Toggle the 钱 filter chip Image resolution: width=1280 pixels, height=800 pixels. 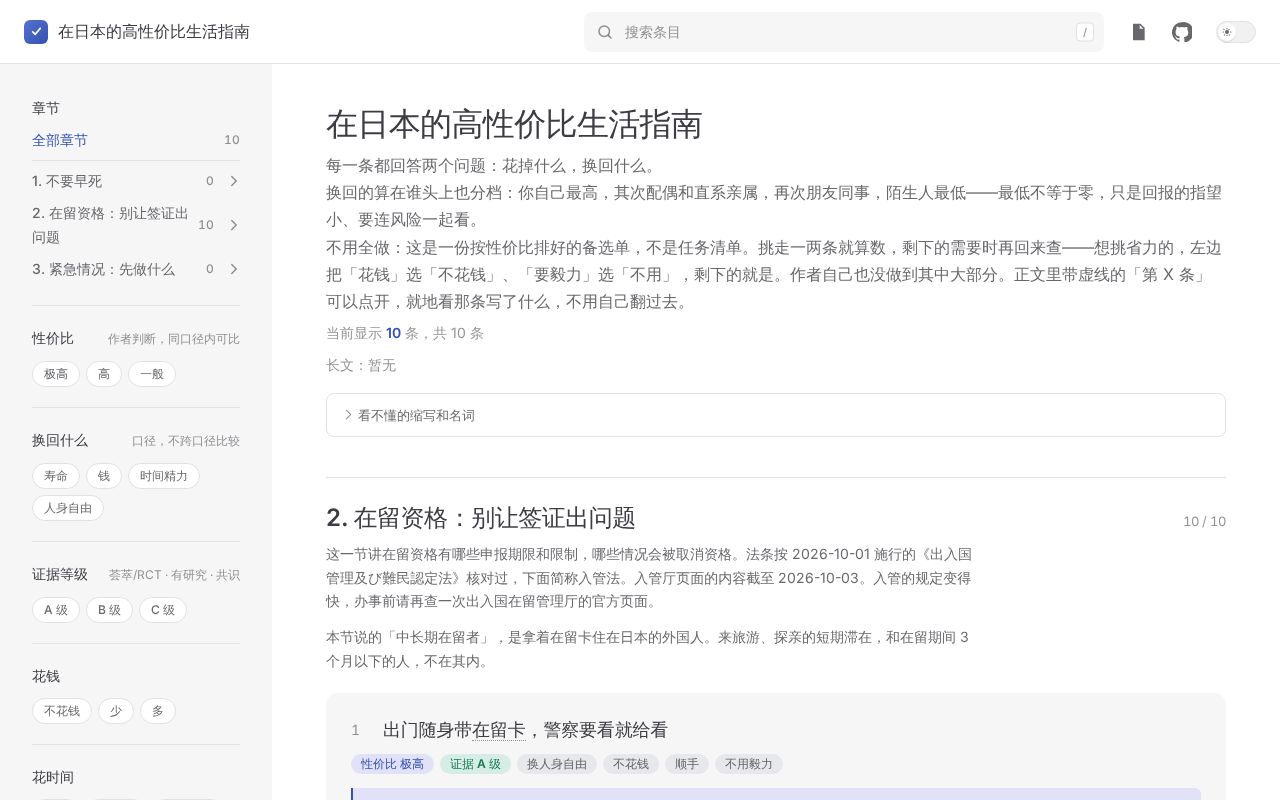[x=104, y=476]
